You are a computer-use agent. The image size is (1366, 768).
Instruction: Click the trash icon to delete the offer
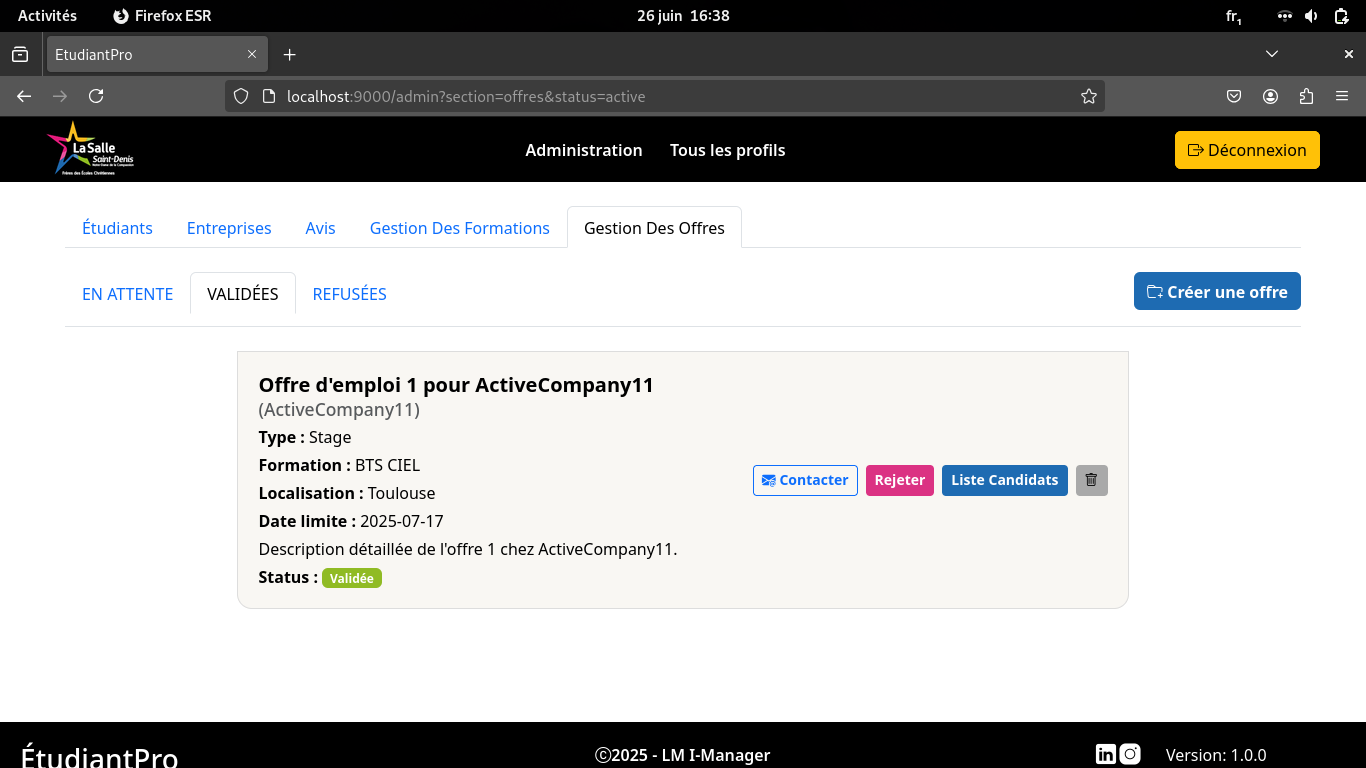click(x=1091, y=480)
